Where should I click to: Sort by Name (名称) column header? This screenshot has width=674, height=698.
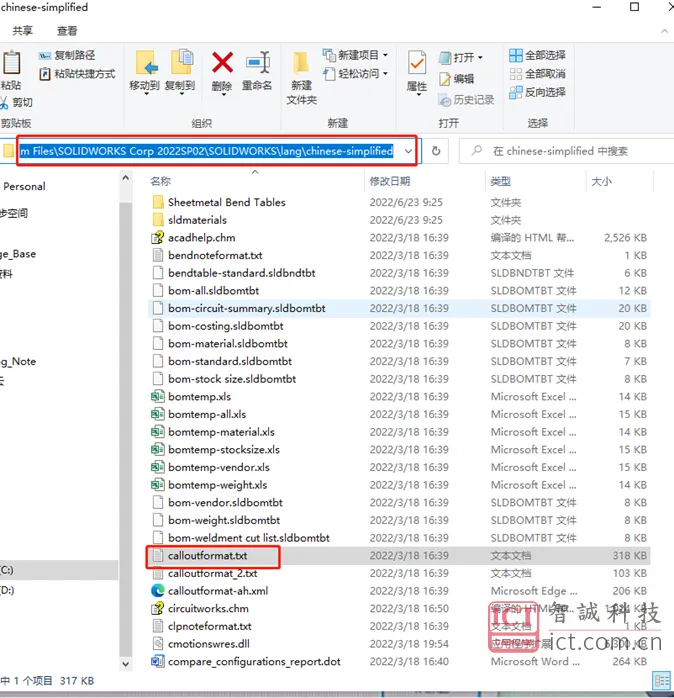(160, 181)
